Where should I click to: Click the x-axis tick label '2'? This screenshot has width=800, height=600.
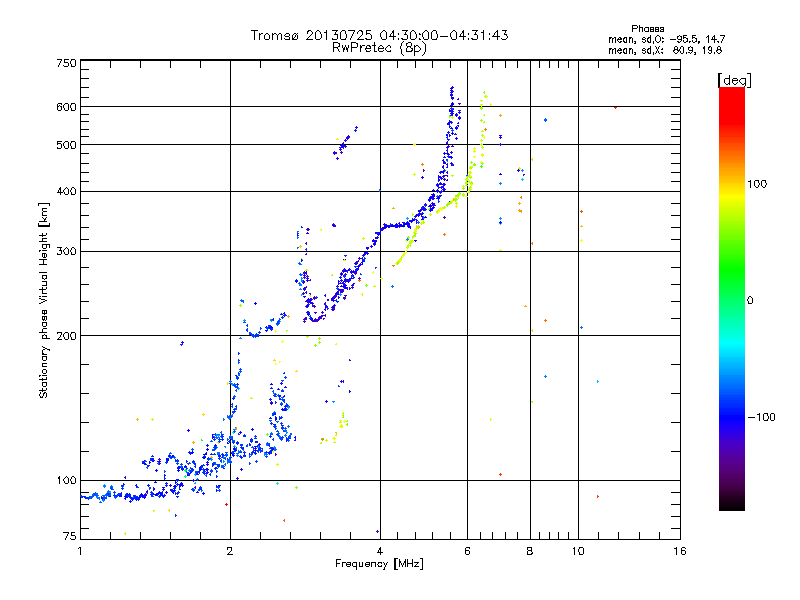230,551
